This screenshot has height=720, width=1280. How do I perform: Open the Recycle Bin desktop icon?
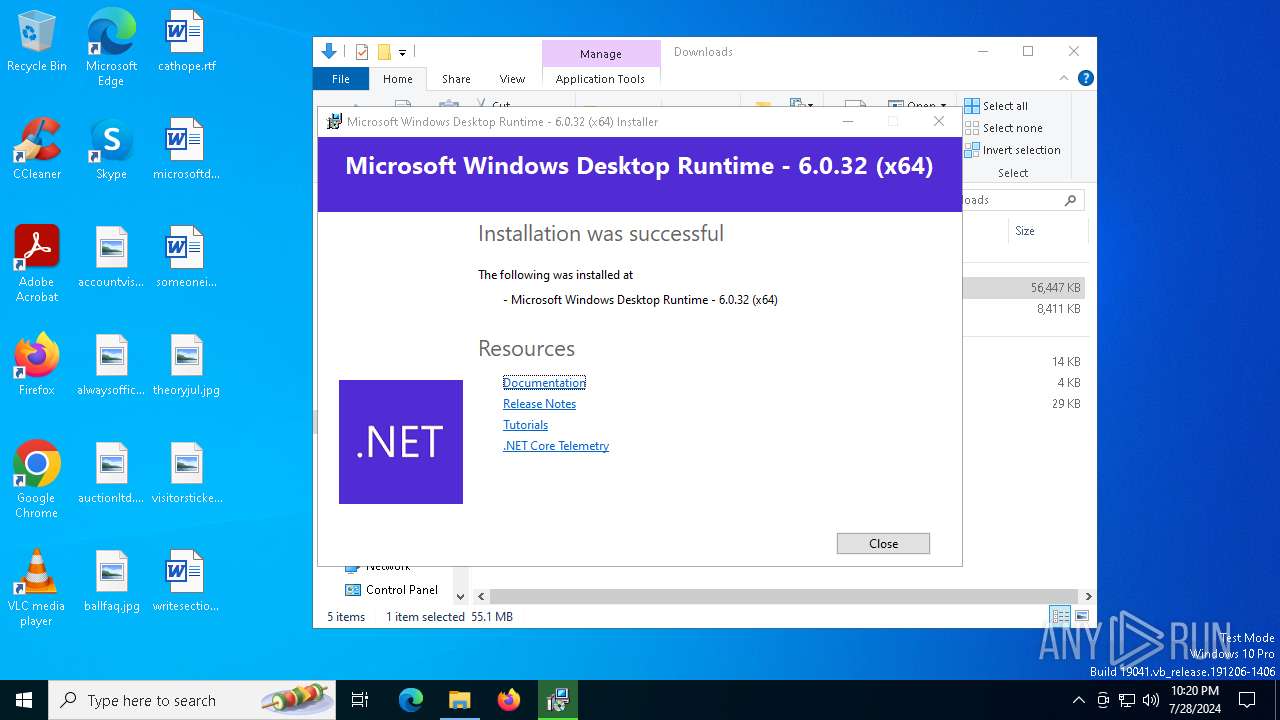[37, 42]
